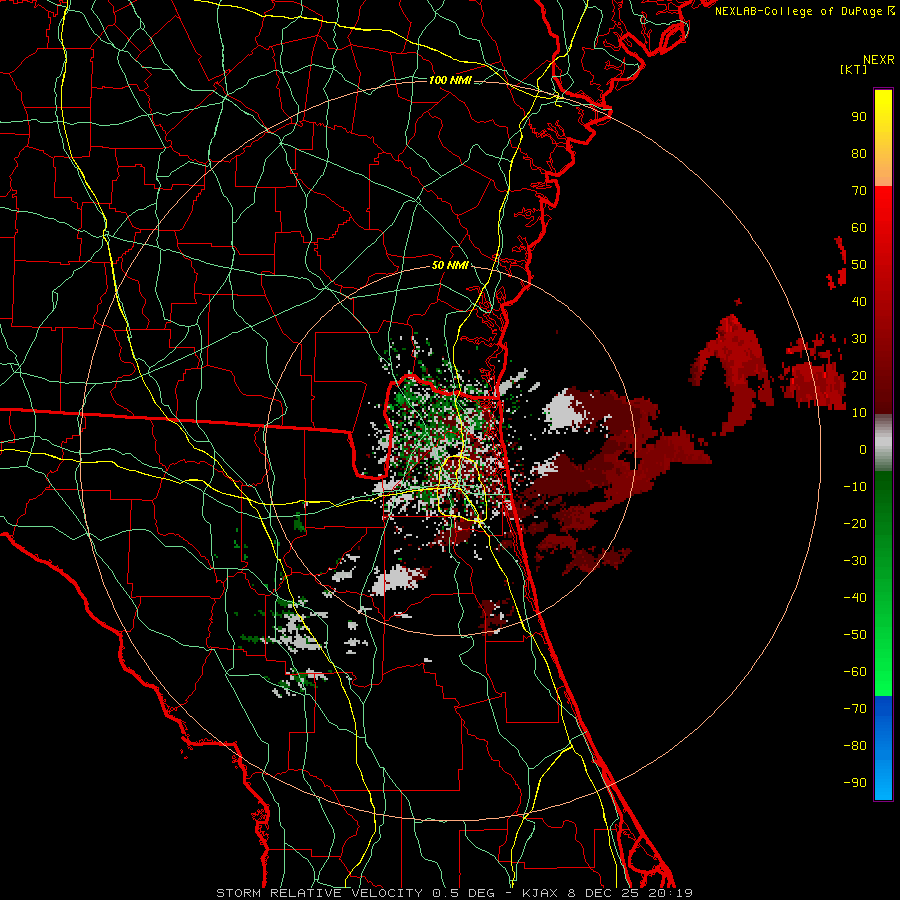Click the KJAX radar site identifier
Image resolution: width=900 pixels, height=900 pixels.
pyautogui.click(x=540, y=893)
